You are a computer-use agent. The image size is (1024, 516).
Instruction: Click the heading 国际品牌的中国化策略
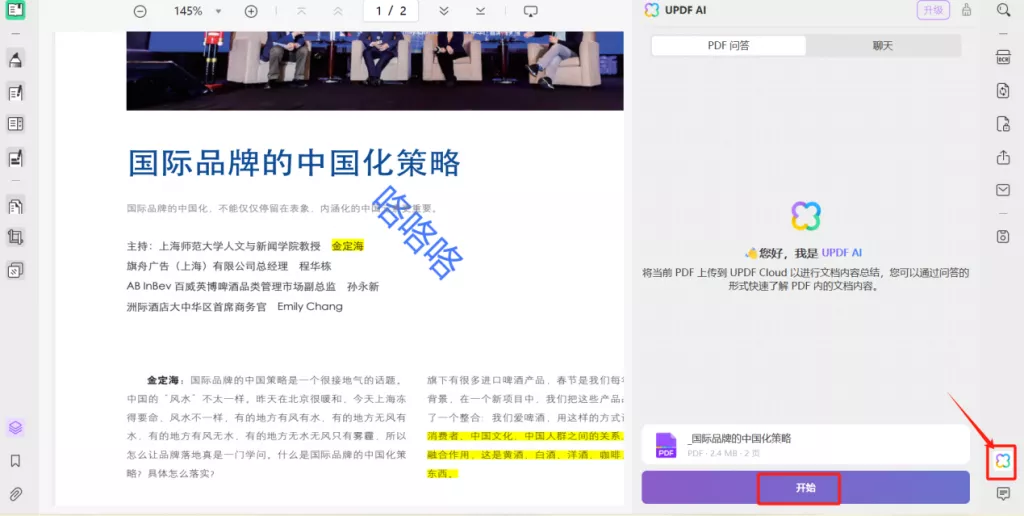295,163
